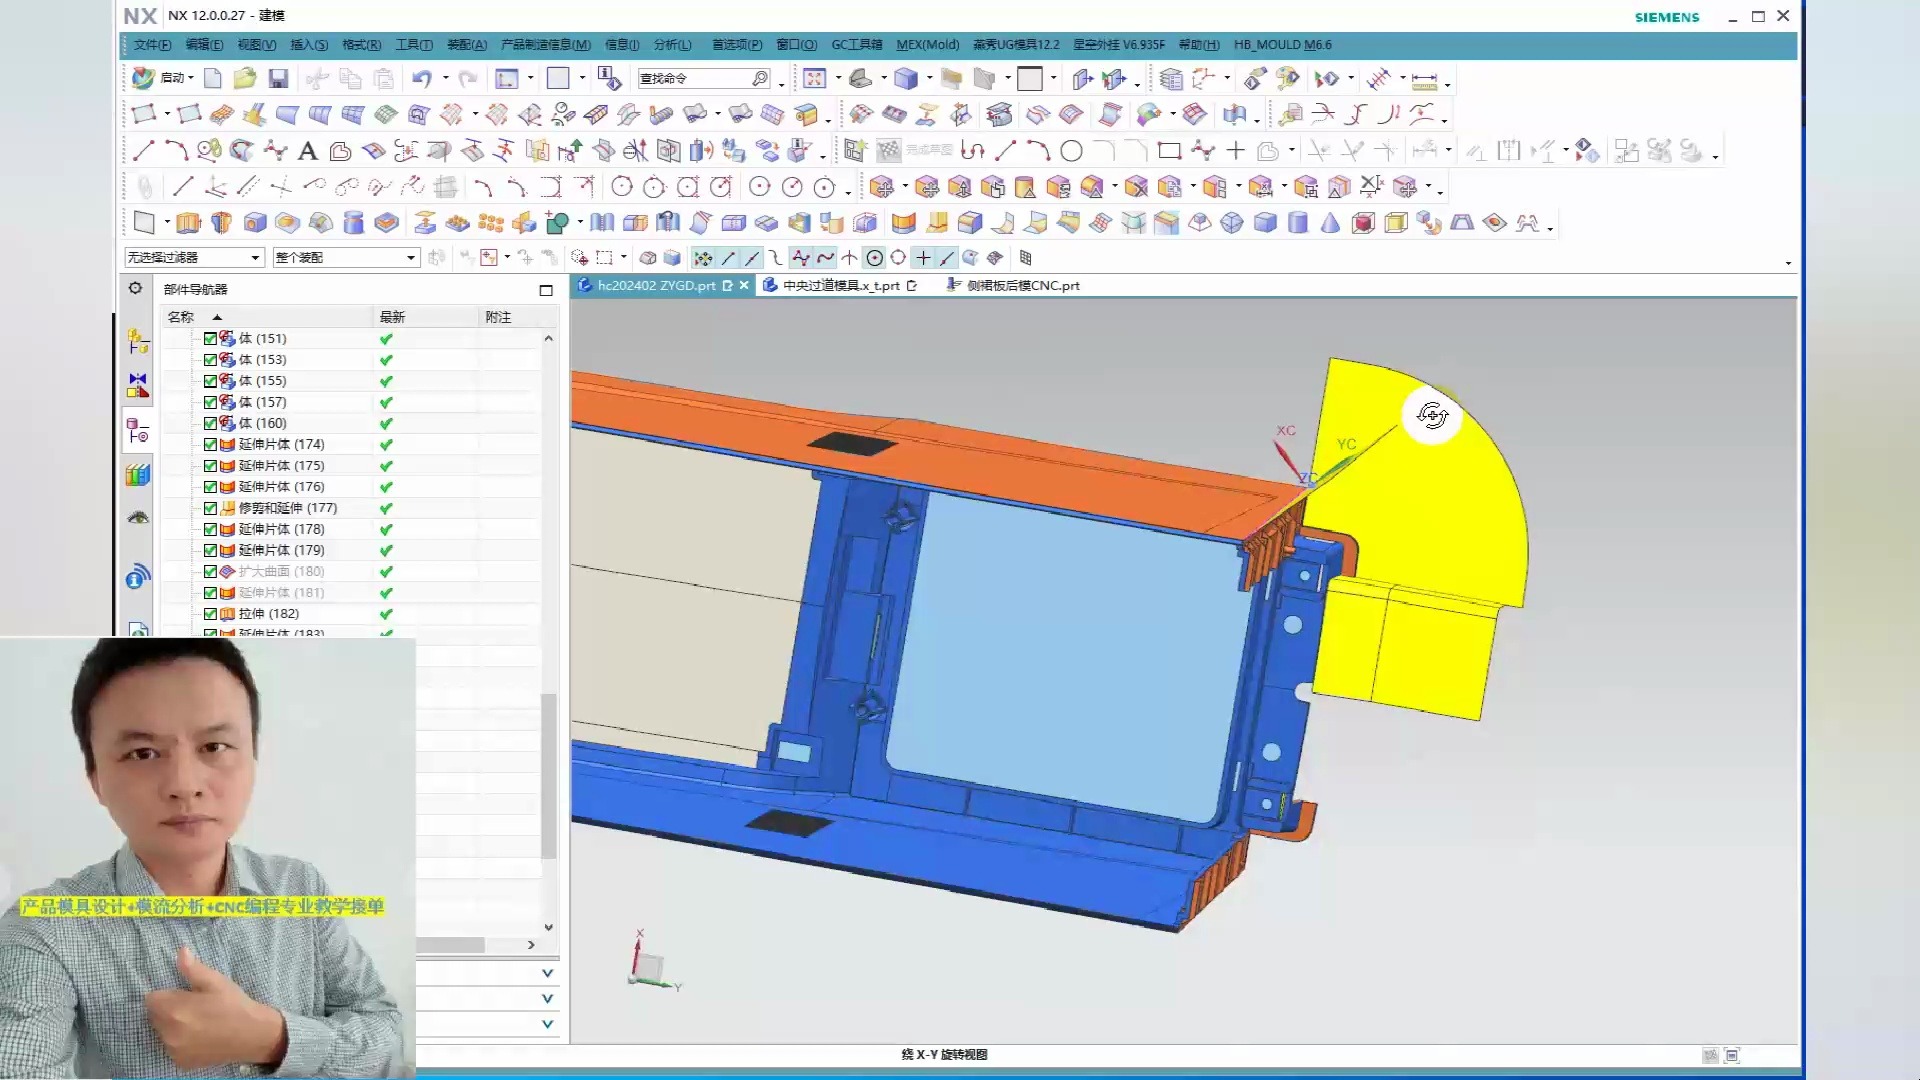Click the Undo arrow icon
The width and height of the screenshot is (1920, 1080).
421,78
